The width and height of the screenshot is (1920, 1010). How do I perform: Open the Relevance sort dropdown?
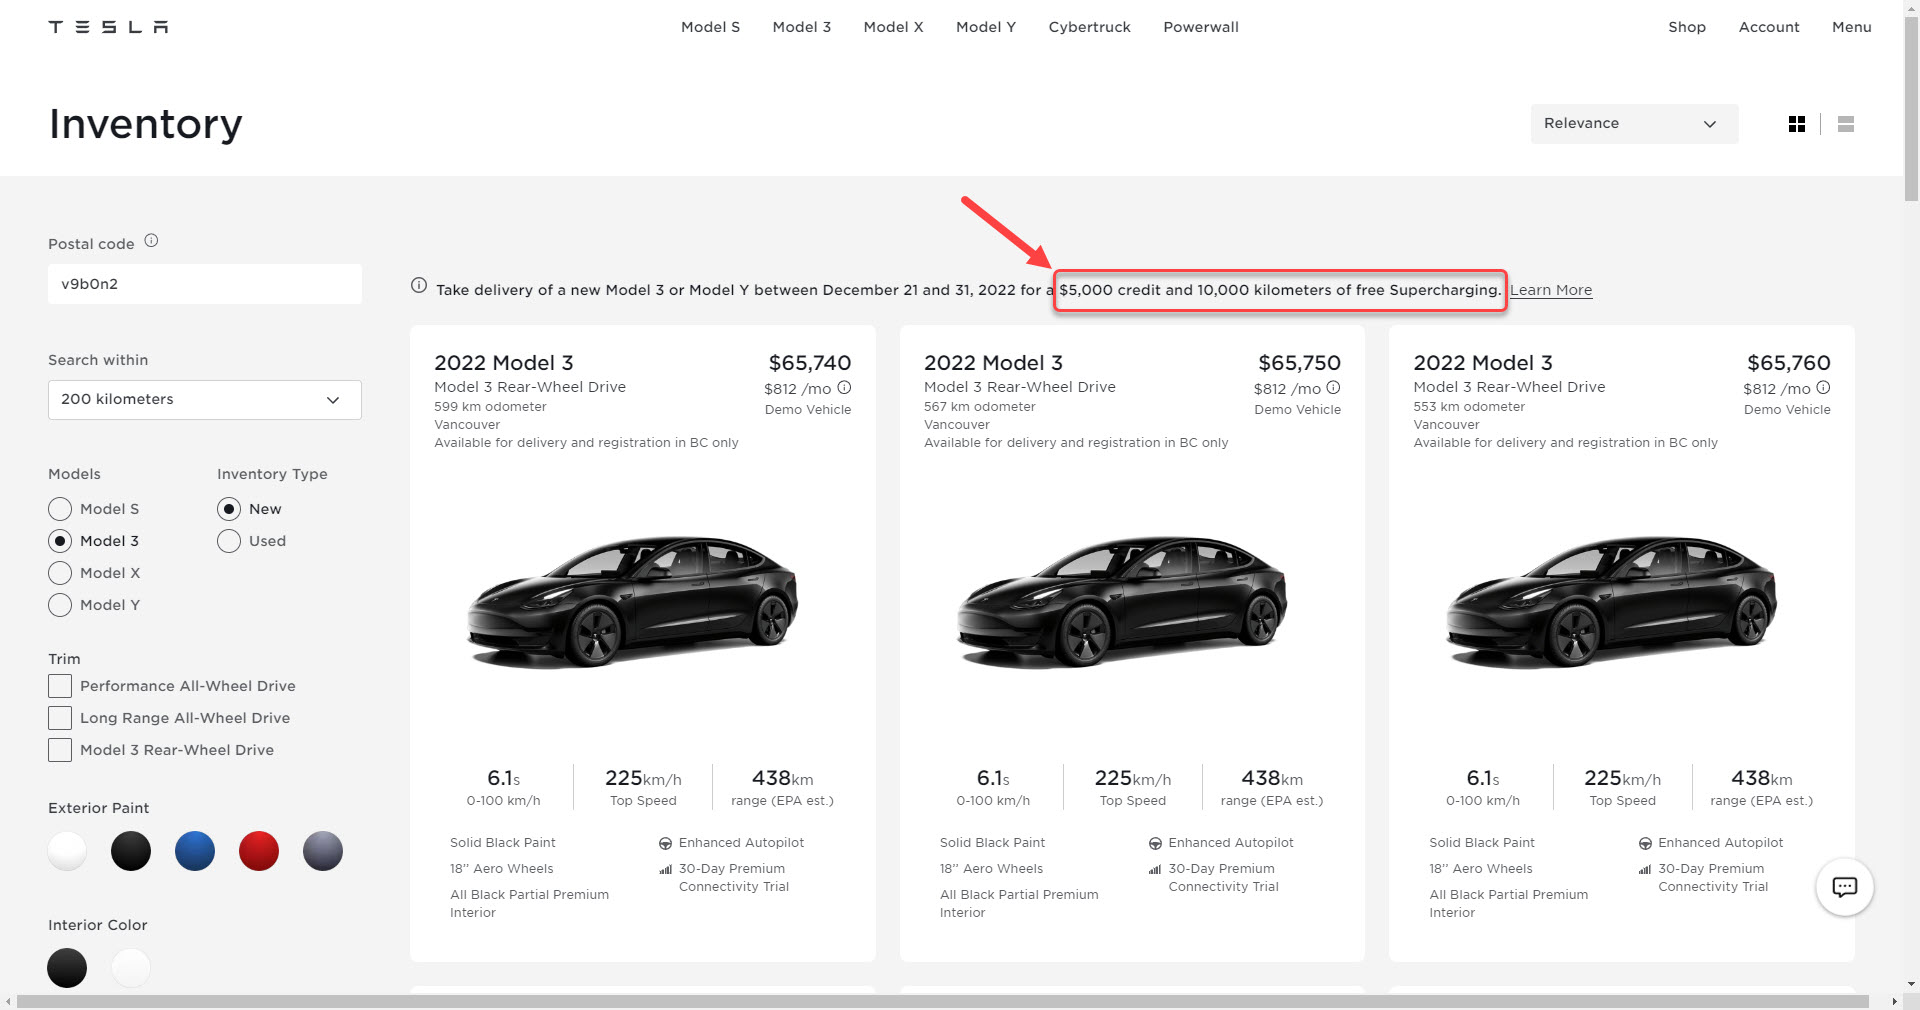[x=1634, y=124]
